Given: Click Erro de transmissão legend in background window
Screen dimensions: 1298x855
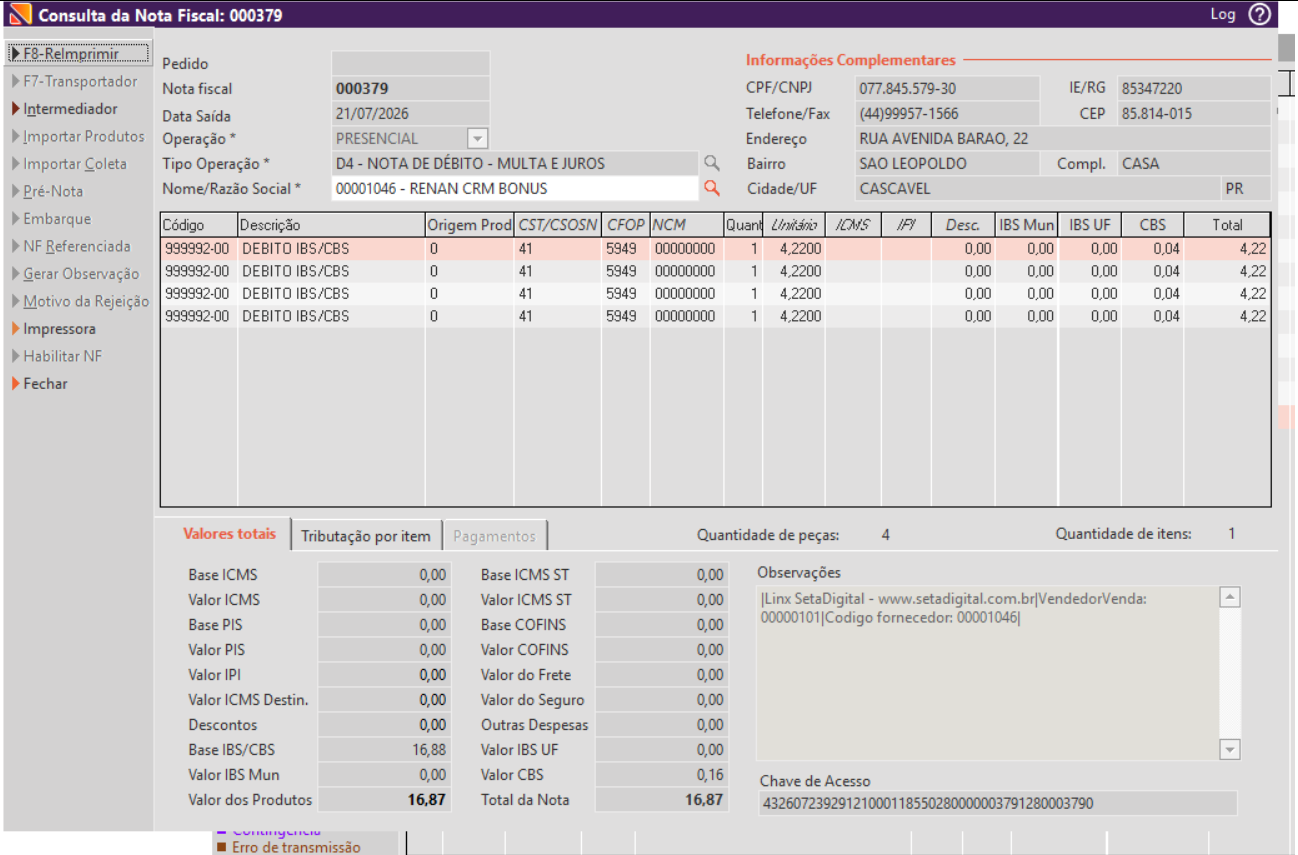Looking at the screenshot, I should click(288, 847).
